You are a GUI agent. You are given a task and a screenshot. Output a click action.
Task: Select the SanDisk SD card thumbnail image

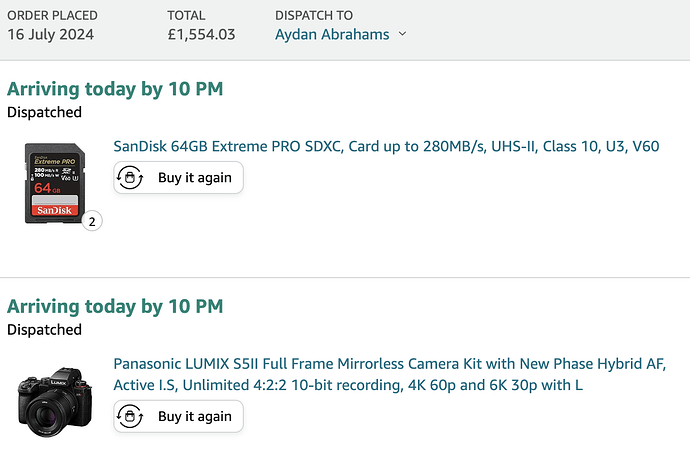tap(55, 183)
